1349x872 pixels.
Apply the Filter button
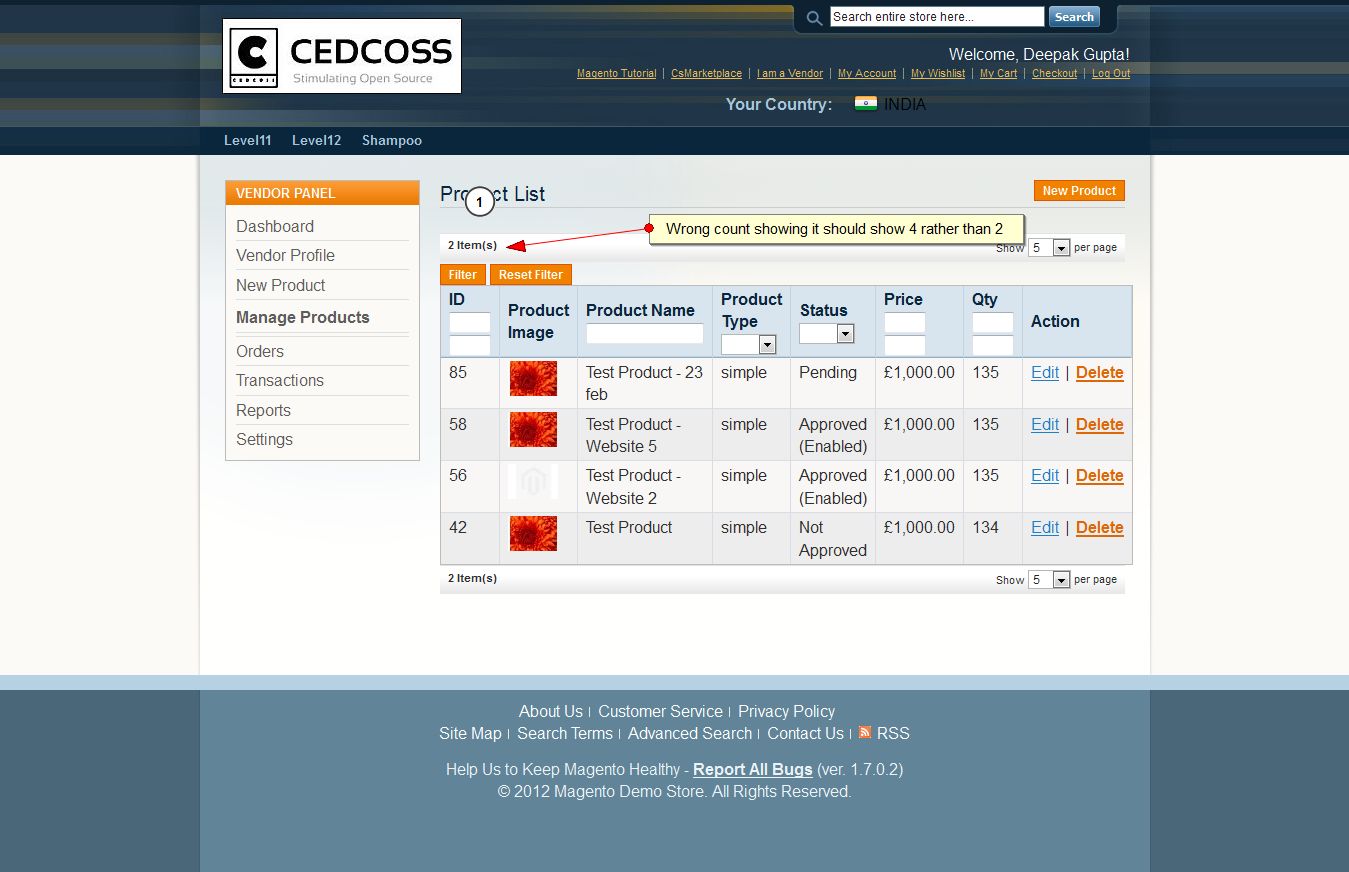tap(462, 274)
